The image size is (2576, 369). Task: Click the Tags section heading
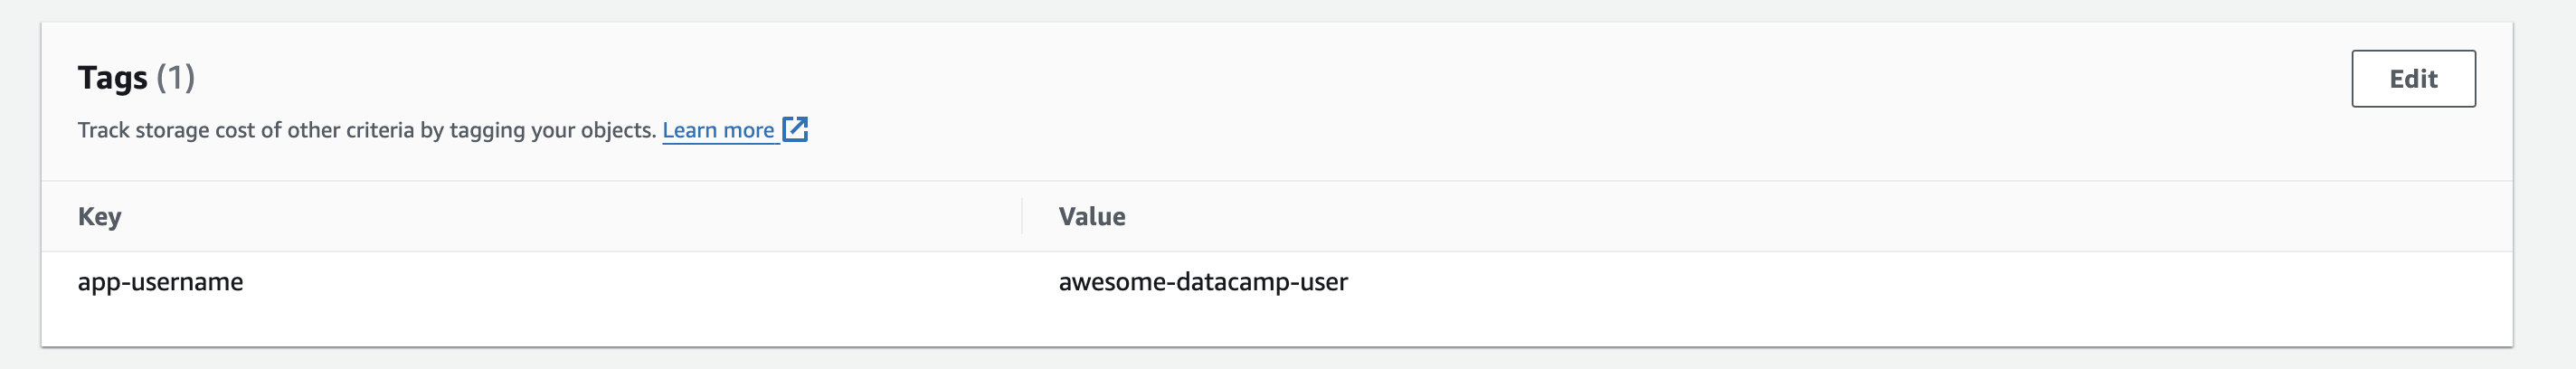(x=113, y=78)
